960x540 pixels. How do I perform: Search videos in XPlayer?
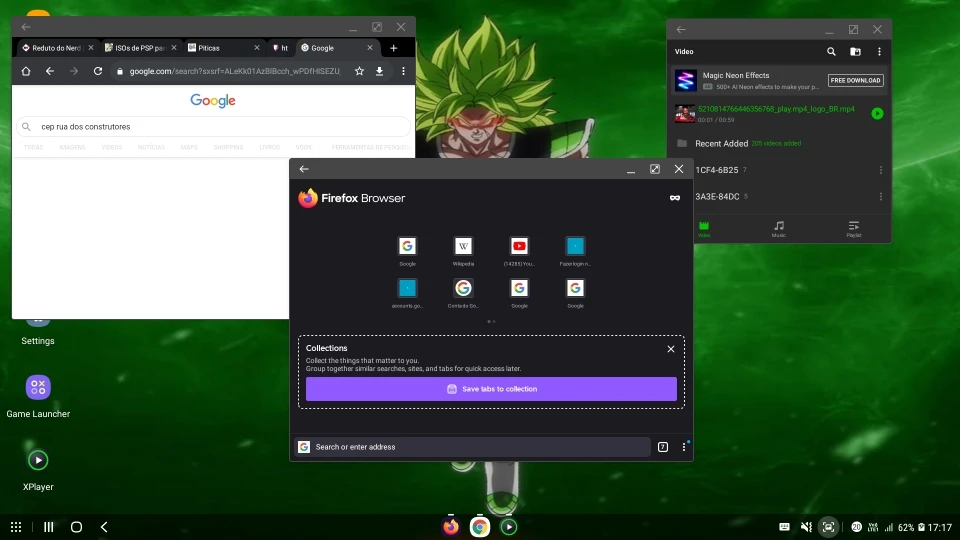pyautogui.click(x=831, y=52)
